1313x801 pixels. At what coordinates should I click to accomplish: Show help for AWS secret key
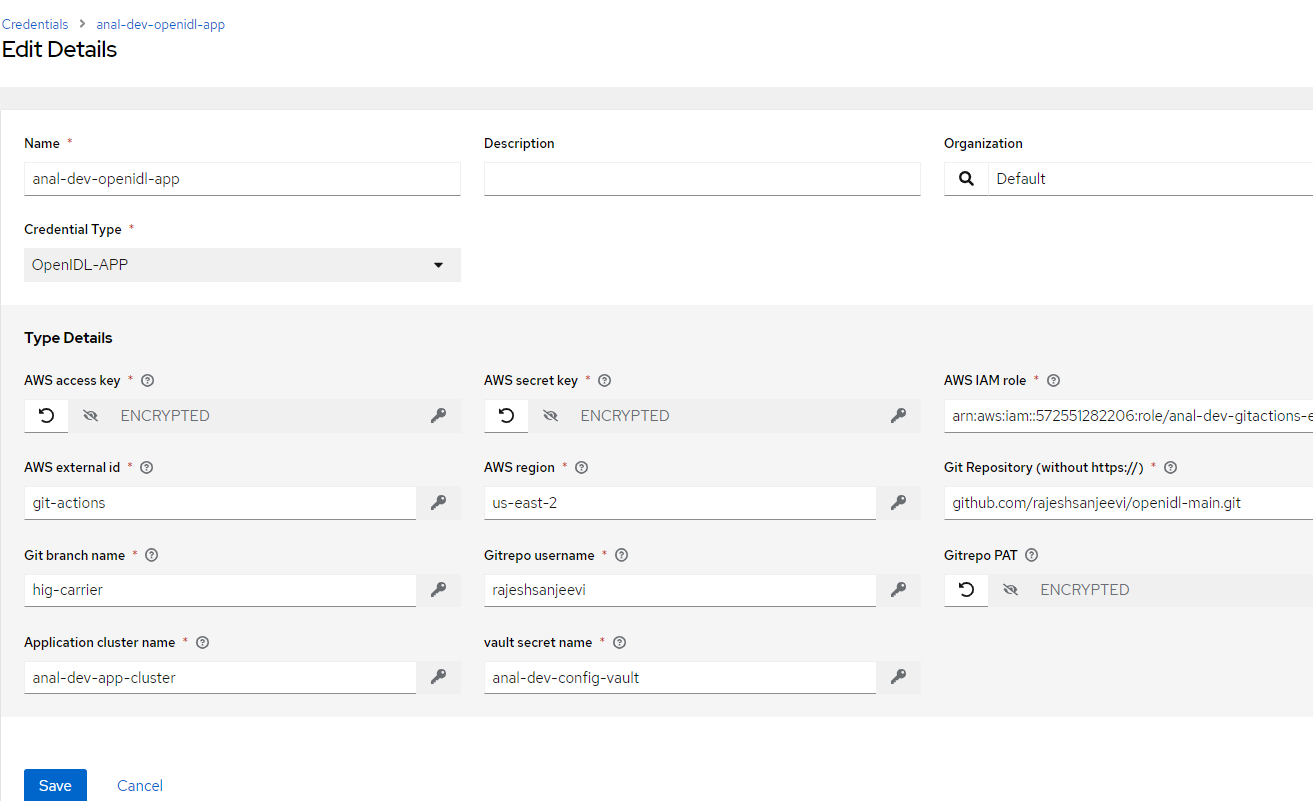605,381
